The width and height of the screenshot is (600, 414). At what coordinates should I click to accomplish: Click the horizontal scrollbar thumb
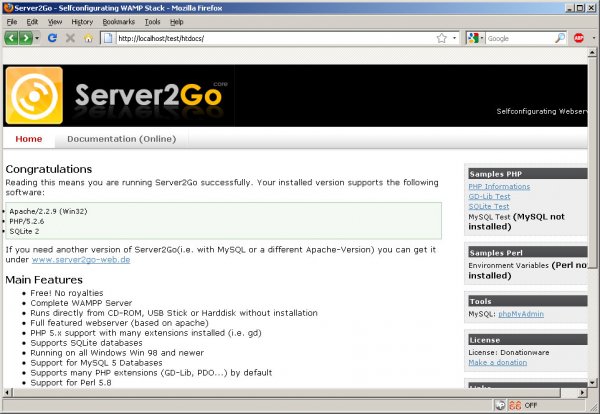(x=286, y=392)
